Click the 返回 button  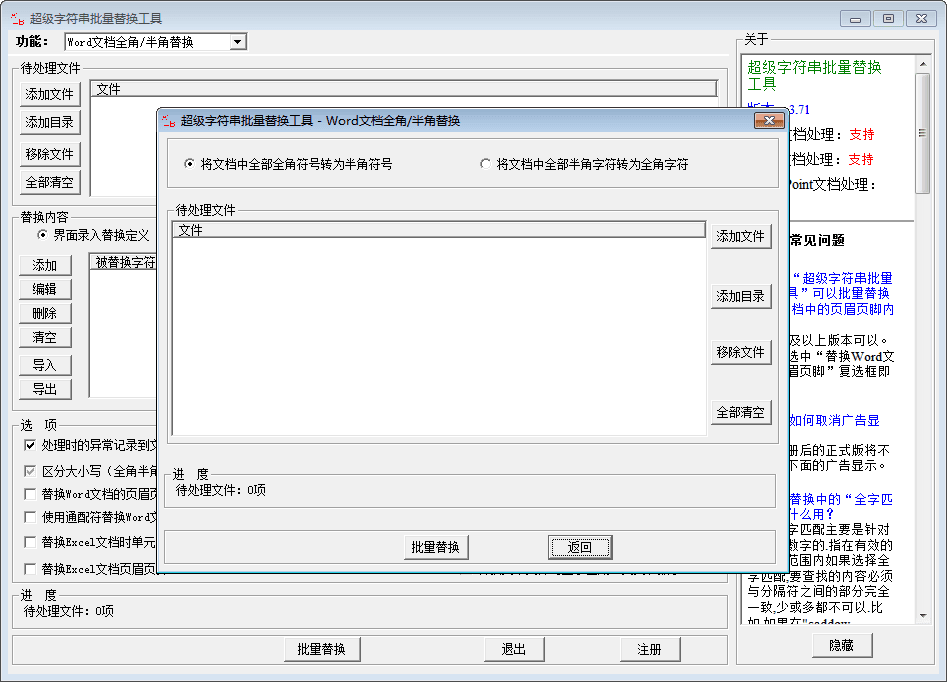[x=580, y=547]
